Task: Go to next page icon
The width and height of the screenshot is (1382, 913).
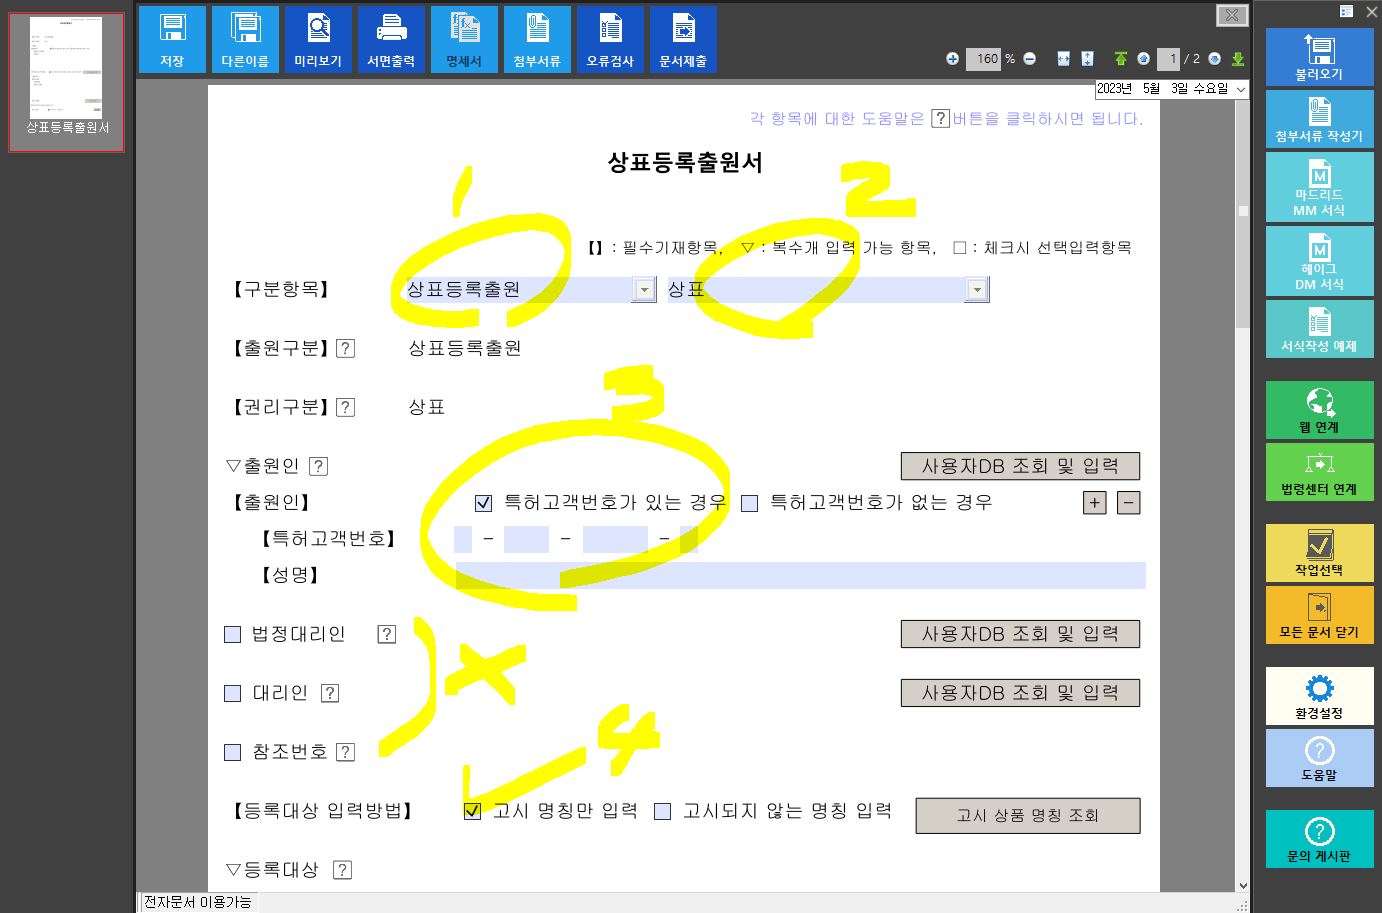Action: click(x=1214, y=59)
